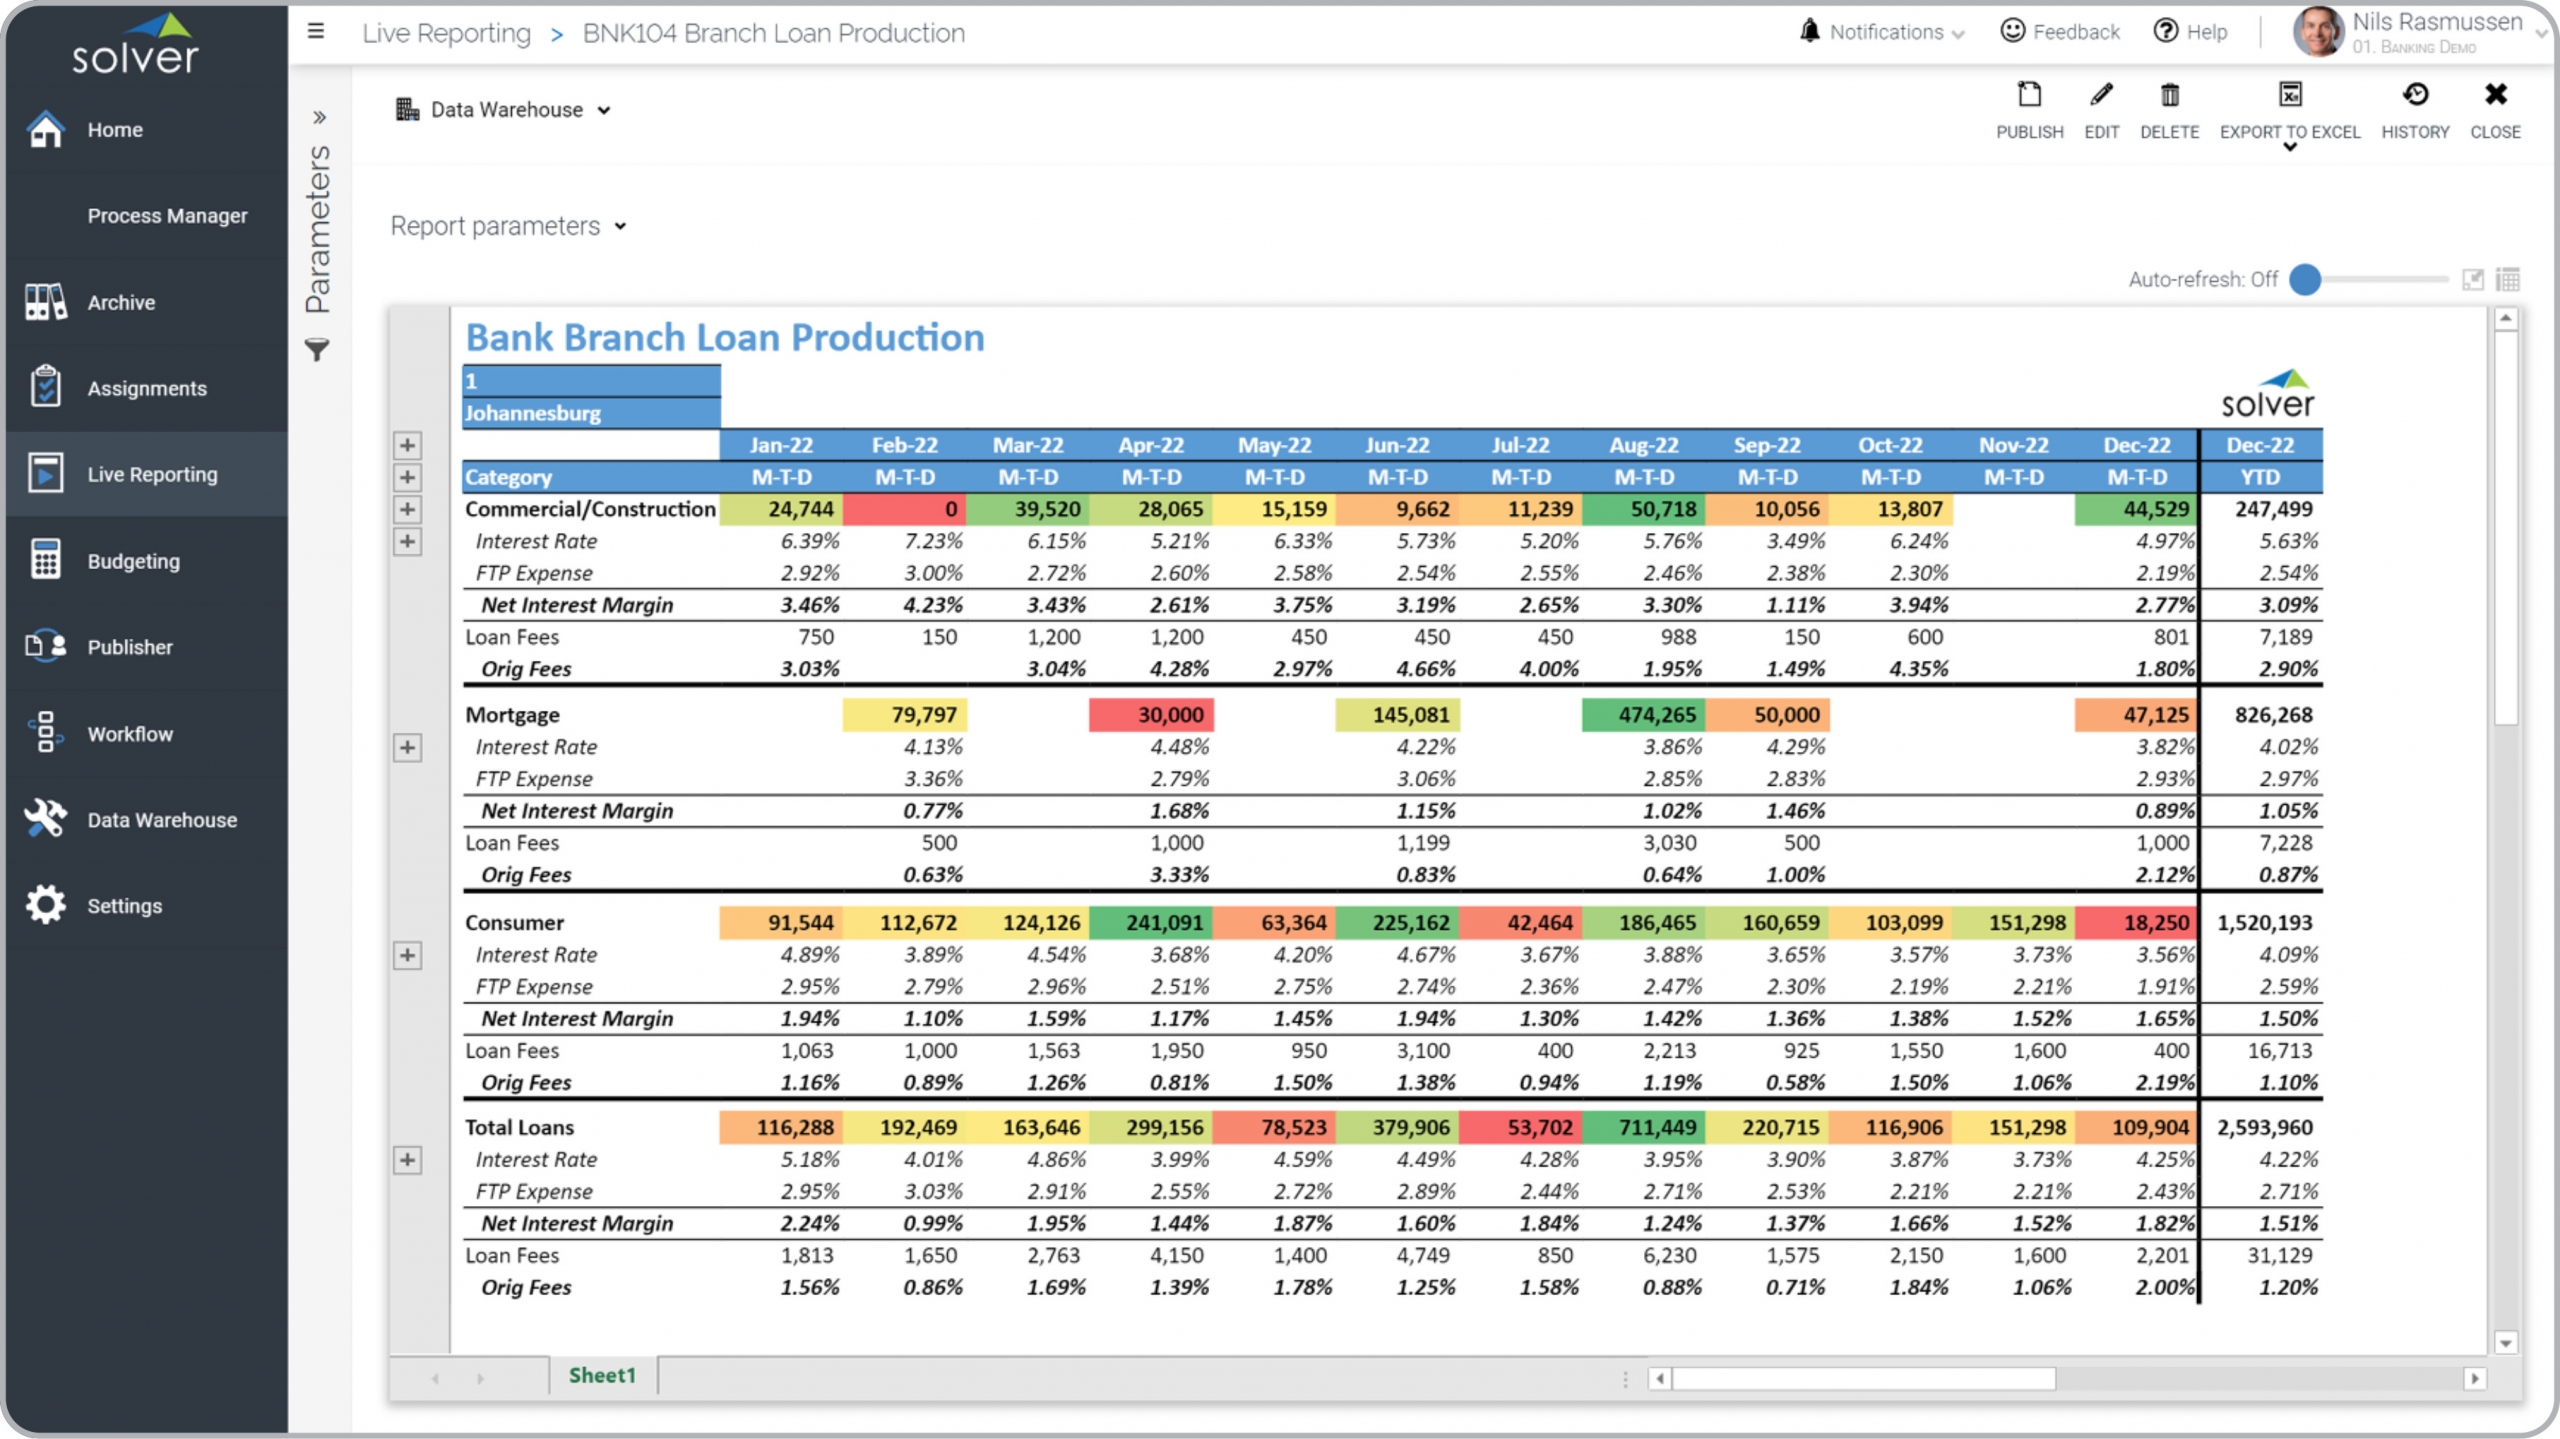The width and height of the screenshot is (2560, 1439).
Task: Click the Live Reporting breadcrumb link
Action: [446, 33]
